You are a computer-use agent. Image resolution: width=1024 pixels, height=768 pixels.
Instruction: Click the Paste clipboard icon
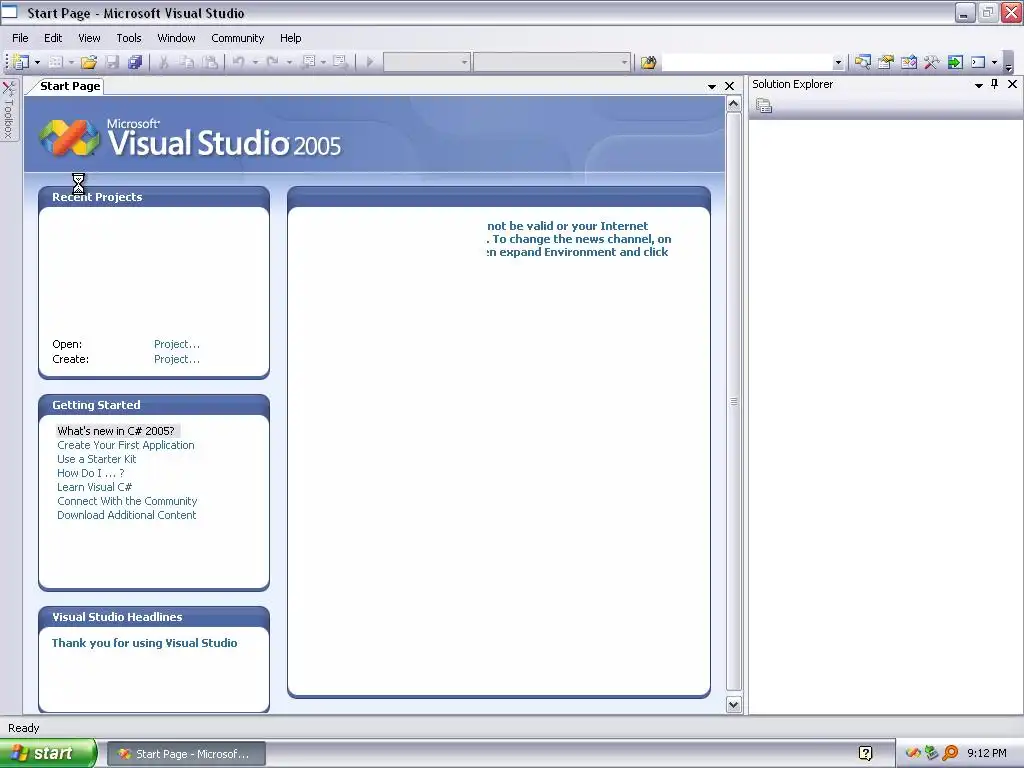pos(210,62)
